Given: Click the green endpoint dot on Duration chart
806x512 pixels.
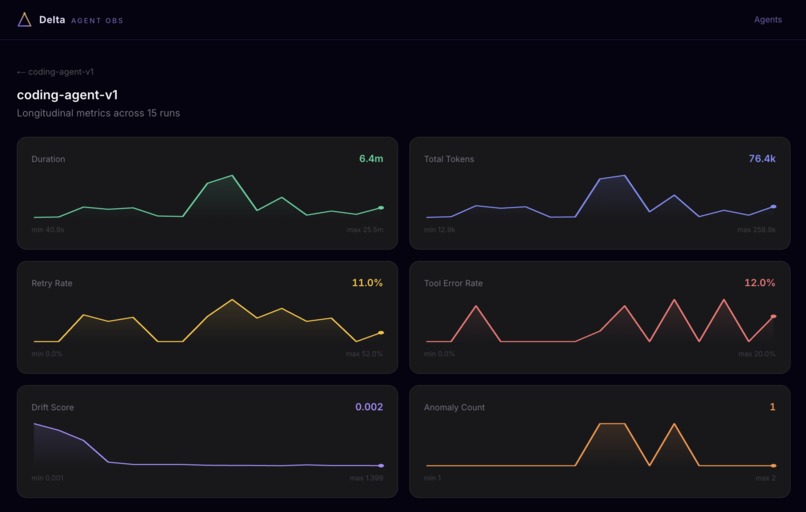Looking at the screenshot, I should point(381,208).
